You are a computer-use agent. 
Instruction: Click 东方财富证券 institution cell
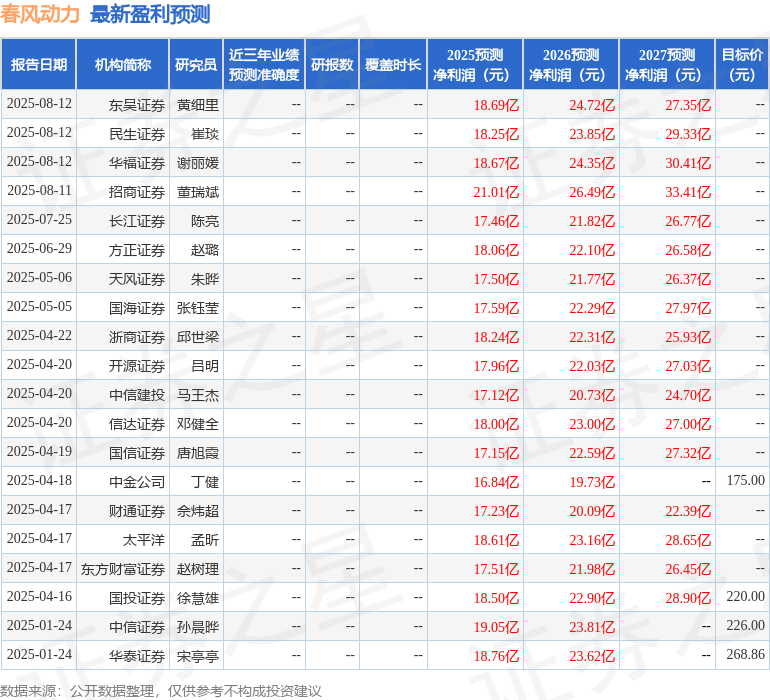click(x=123, y=569)
